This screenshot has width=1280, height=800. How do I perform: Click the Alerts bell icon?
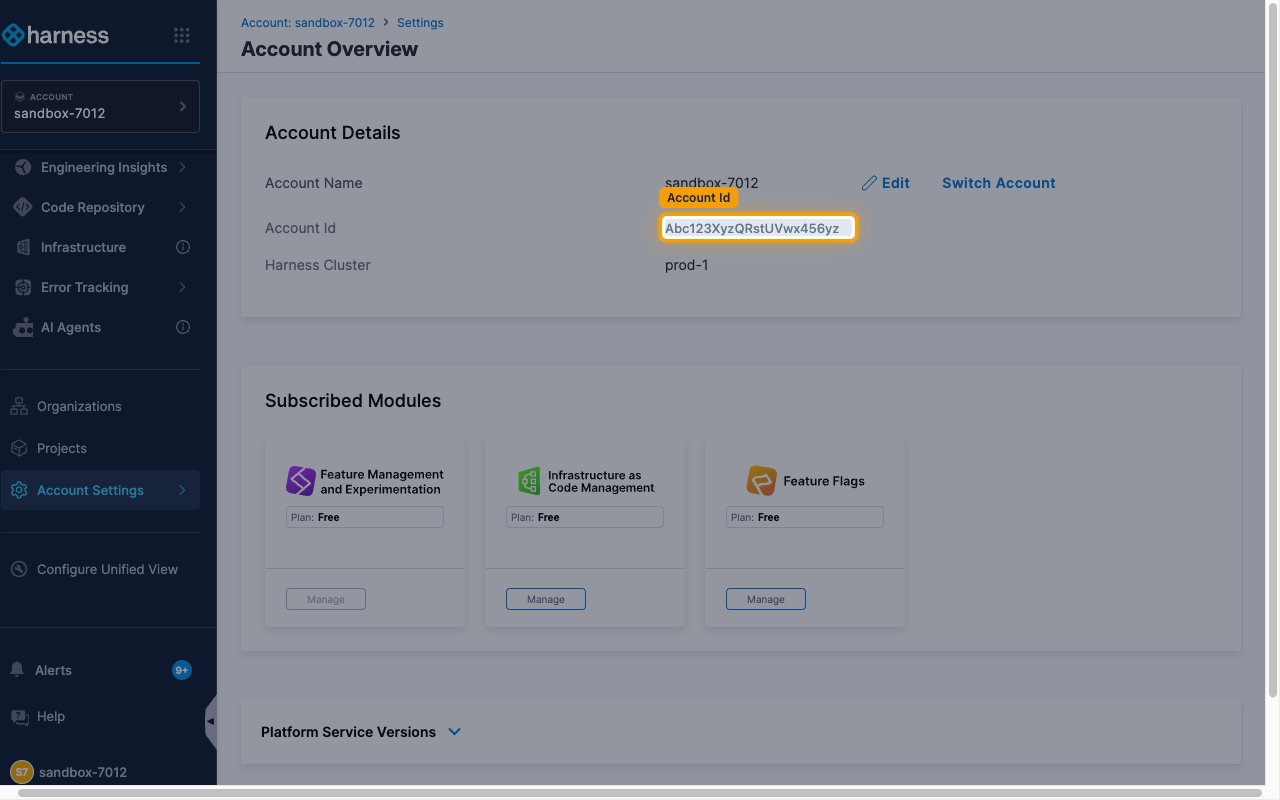pyautogui.click(x=17, y=670)
